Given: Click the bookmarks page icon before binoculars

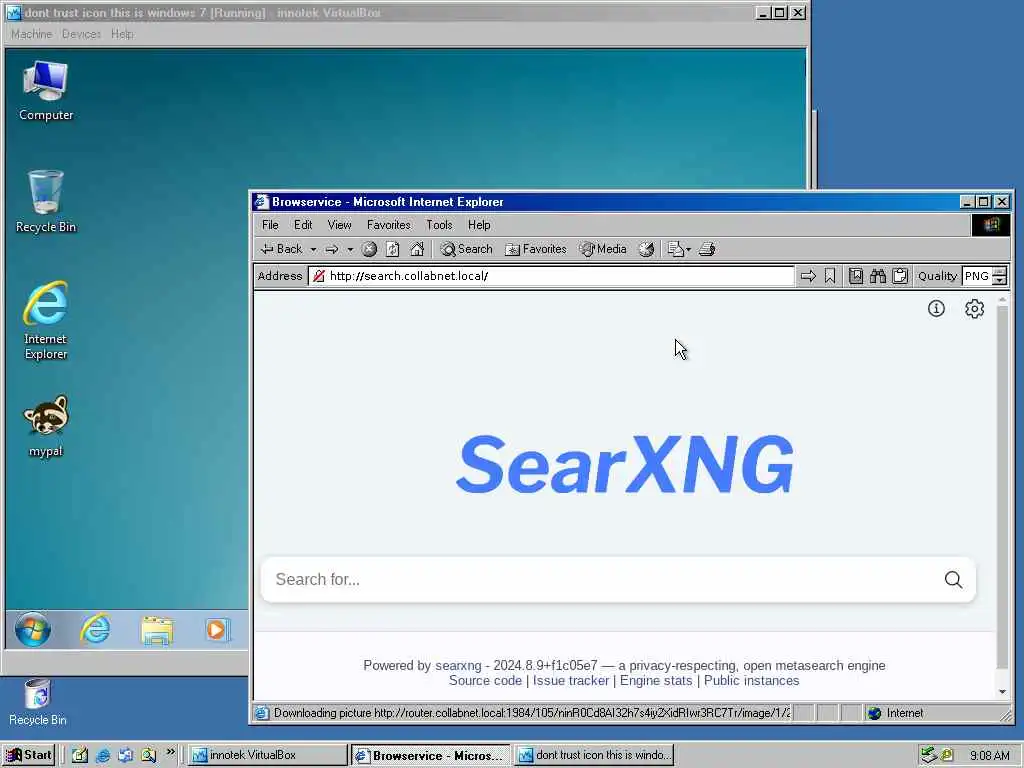Looking at the screenshot, I should point(856,276).
